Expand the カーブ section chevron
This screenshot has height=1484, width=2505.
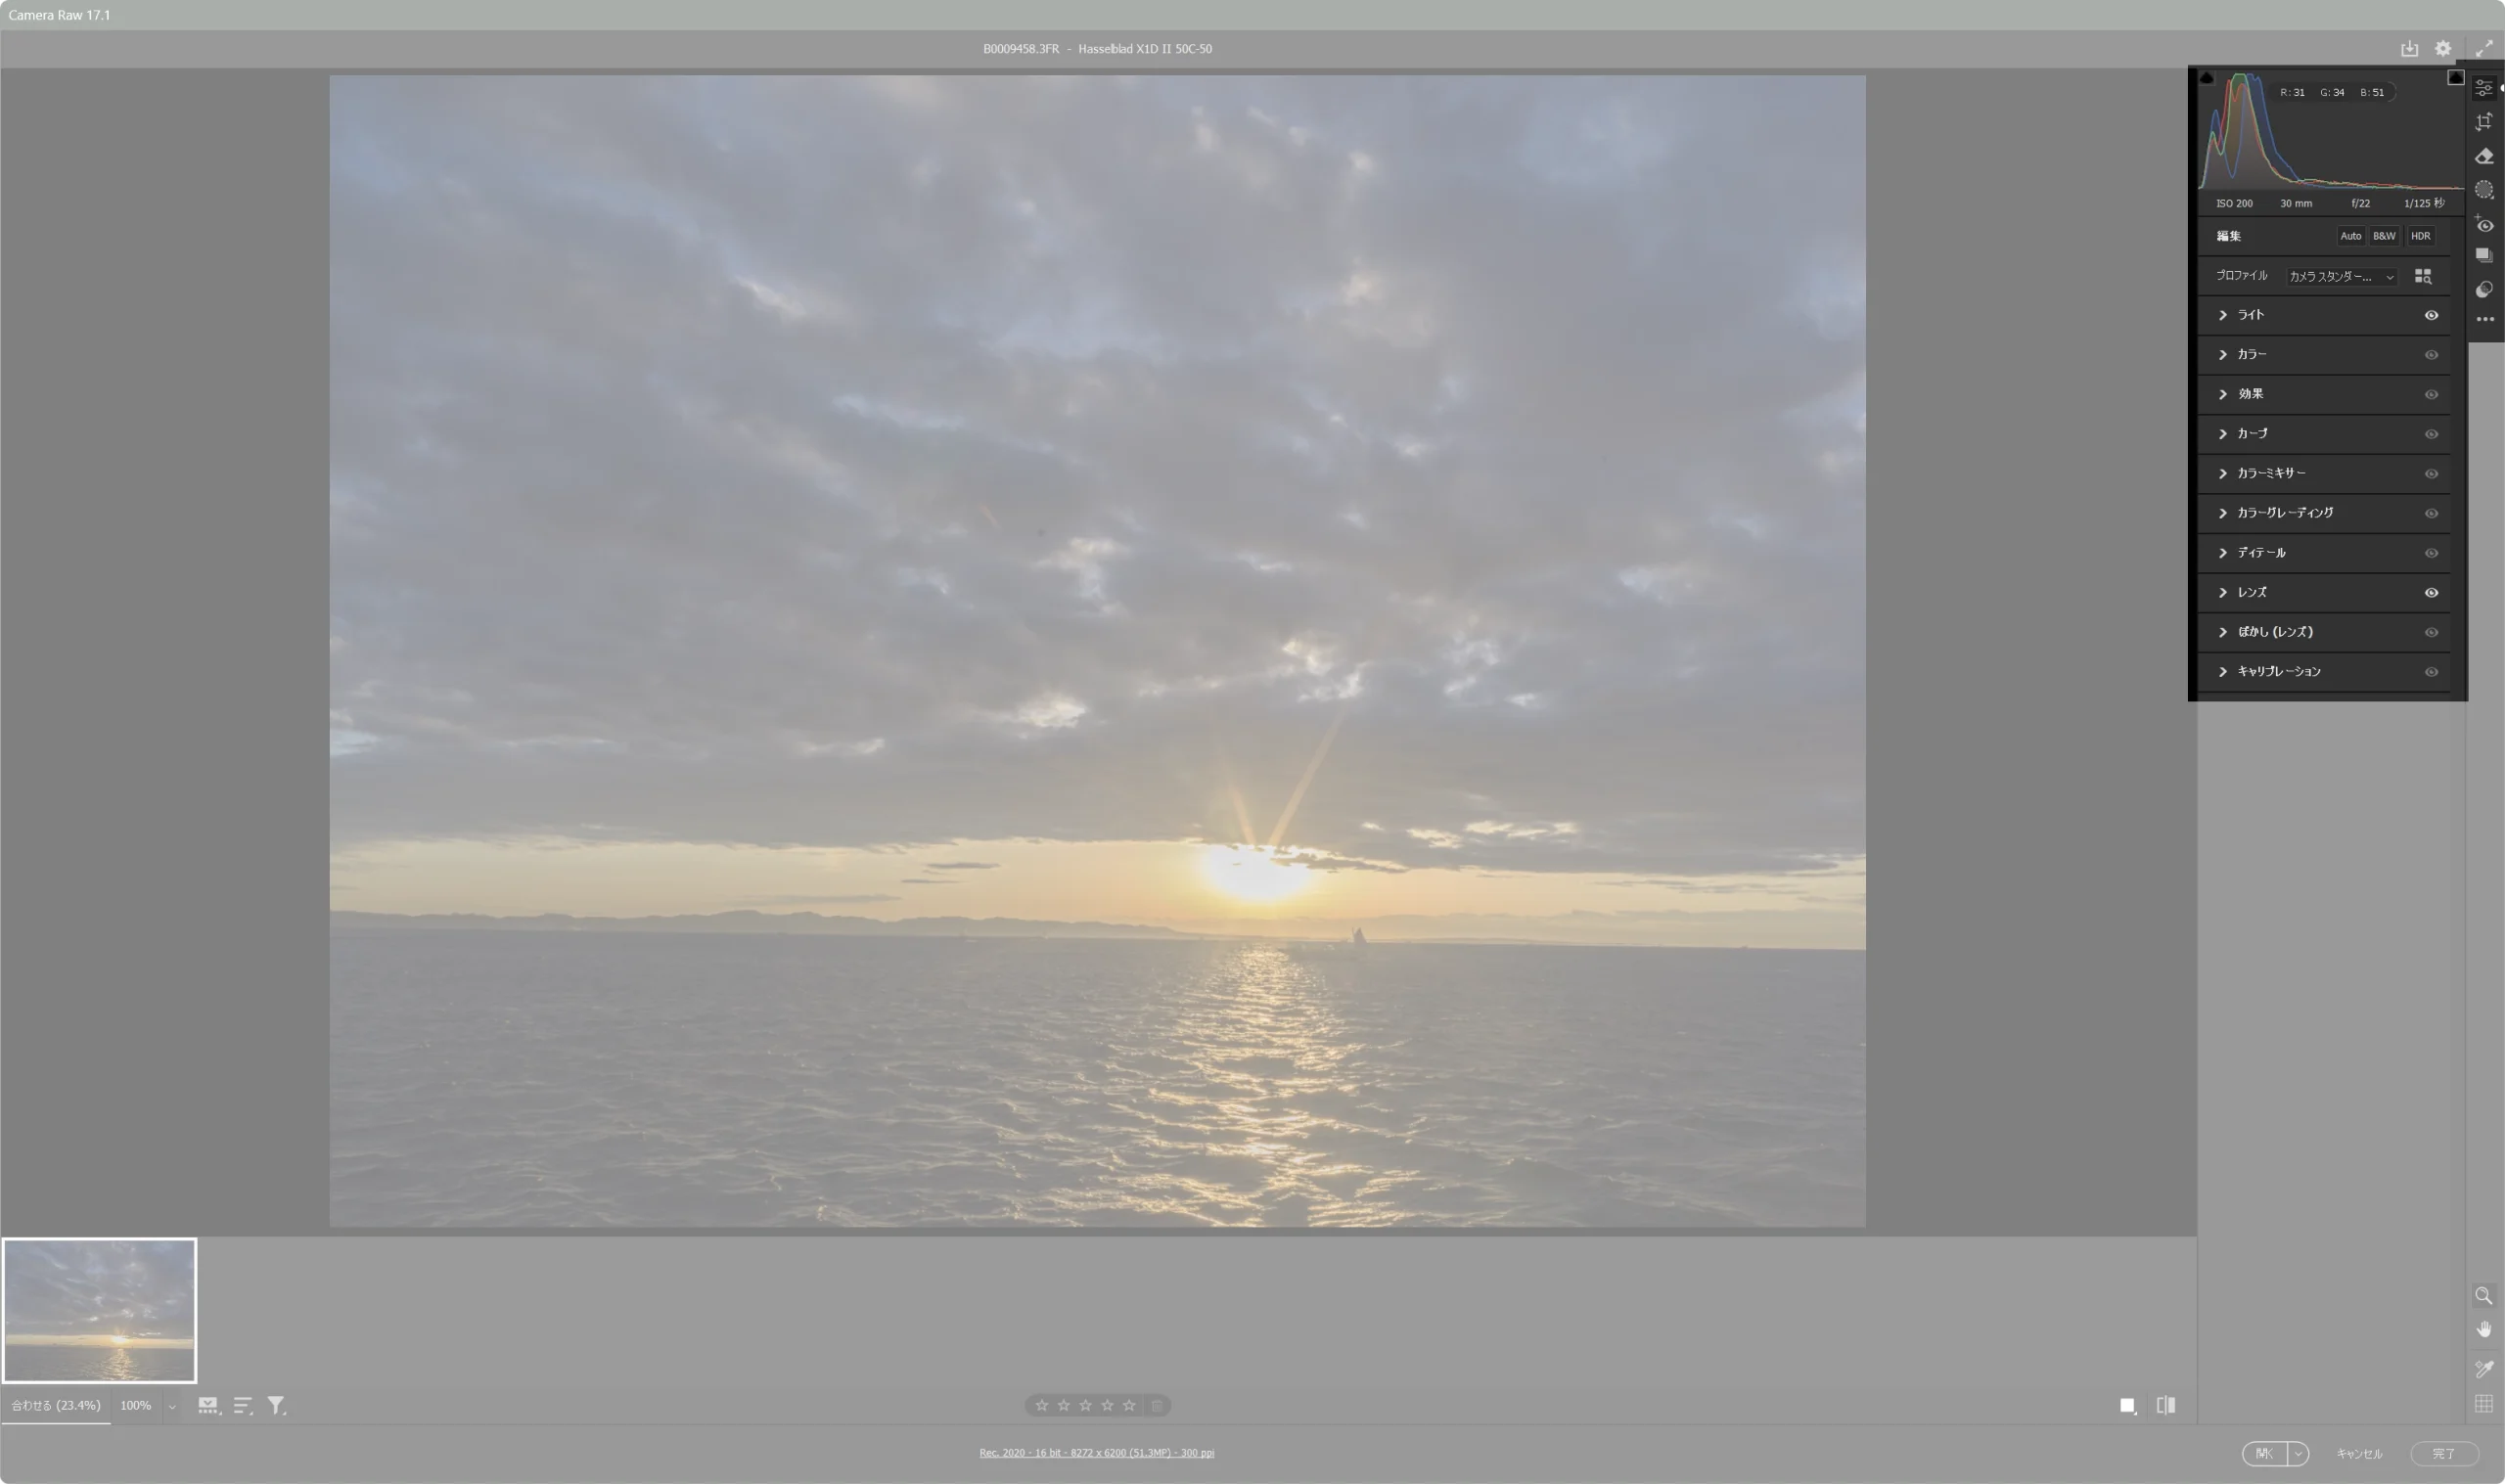click(x=2223, y=434)
